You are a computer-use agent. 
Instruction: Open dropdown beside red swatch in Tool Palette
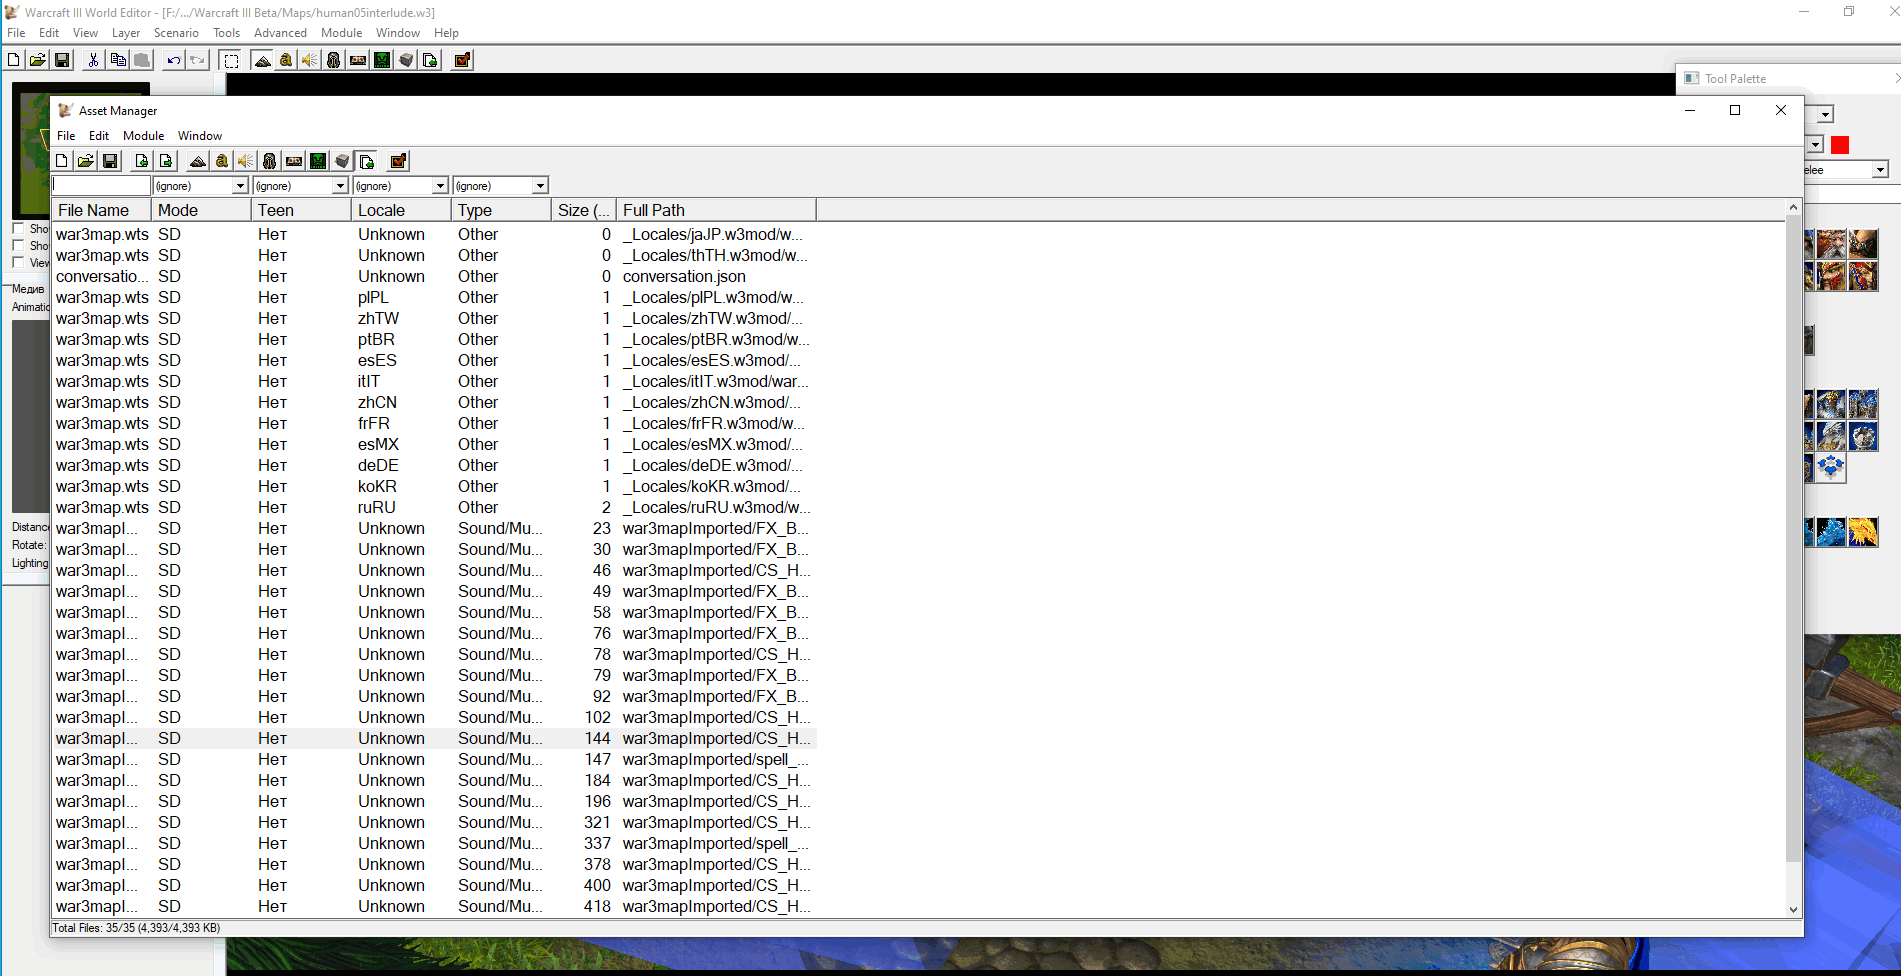click(1815, 145)
